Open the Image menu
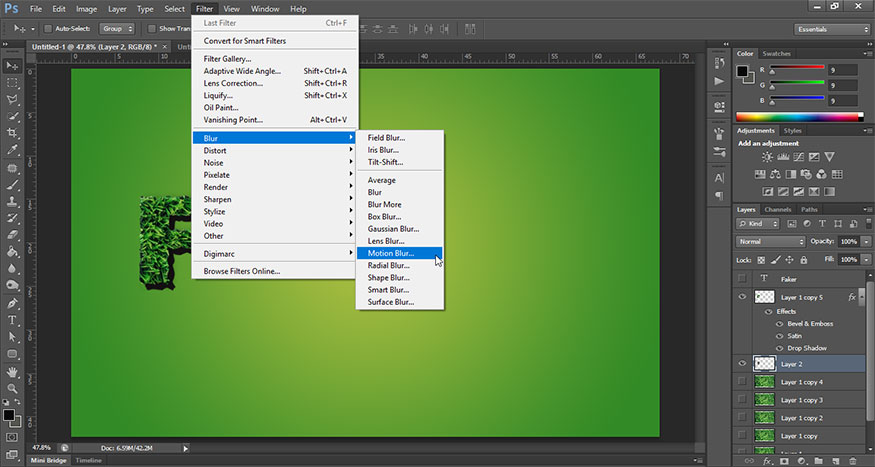 pos(86,9)
